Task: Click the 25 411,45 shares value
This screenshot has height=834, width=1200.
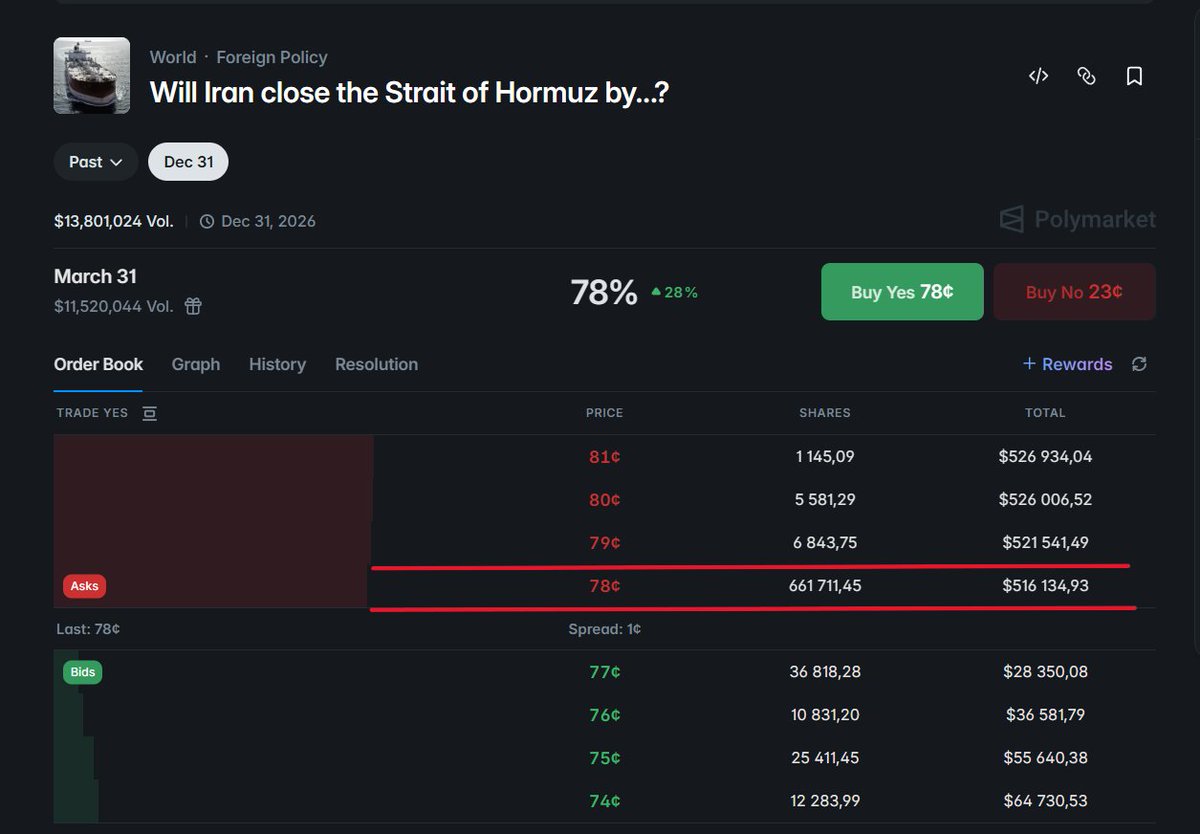Action: pyautogui.click(x=825, y=758)
